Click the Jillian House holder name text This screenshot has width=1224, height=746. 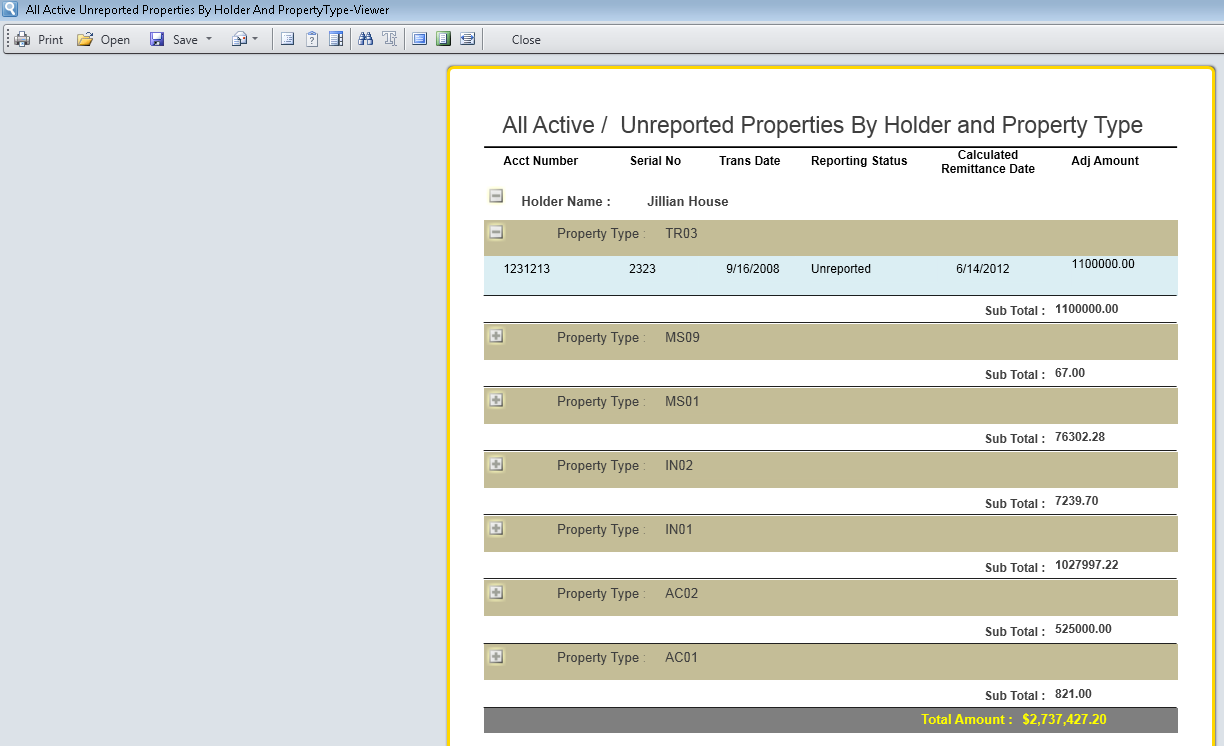coord(688,202)
